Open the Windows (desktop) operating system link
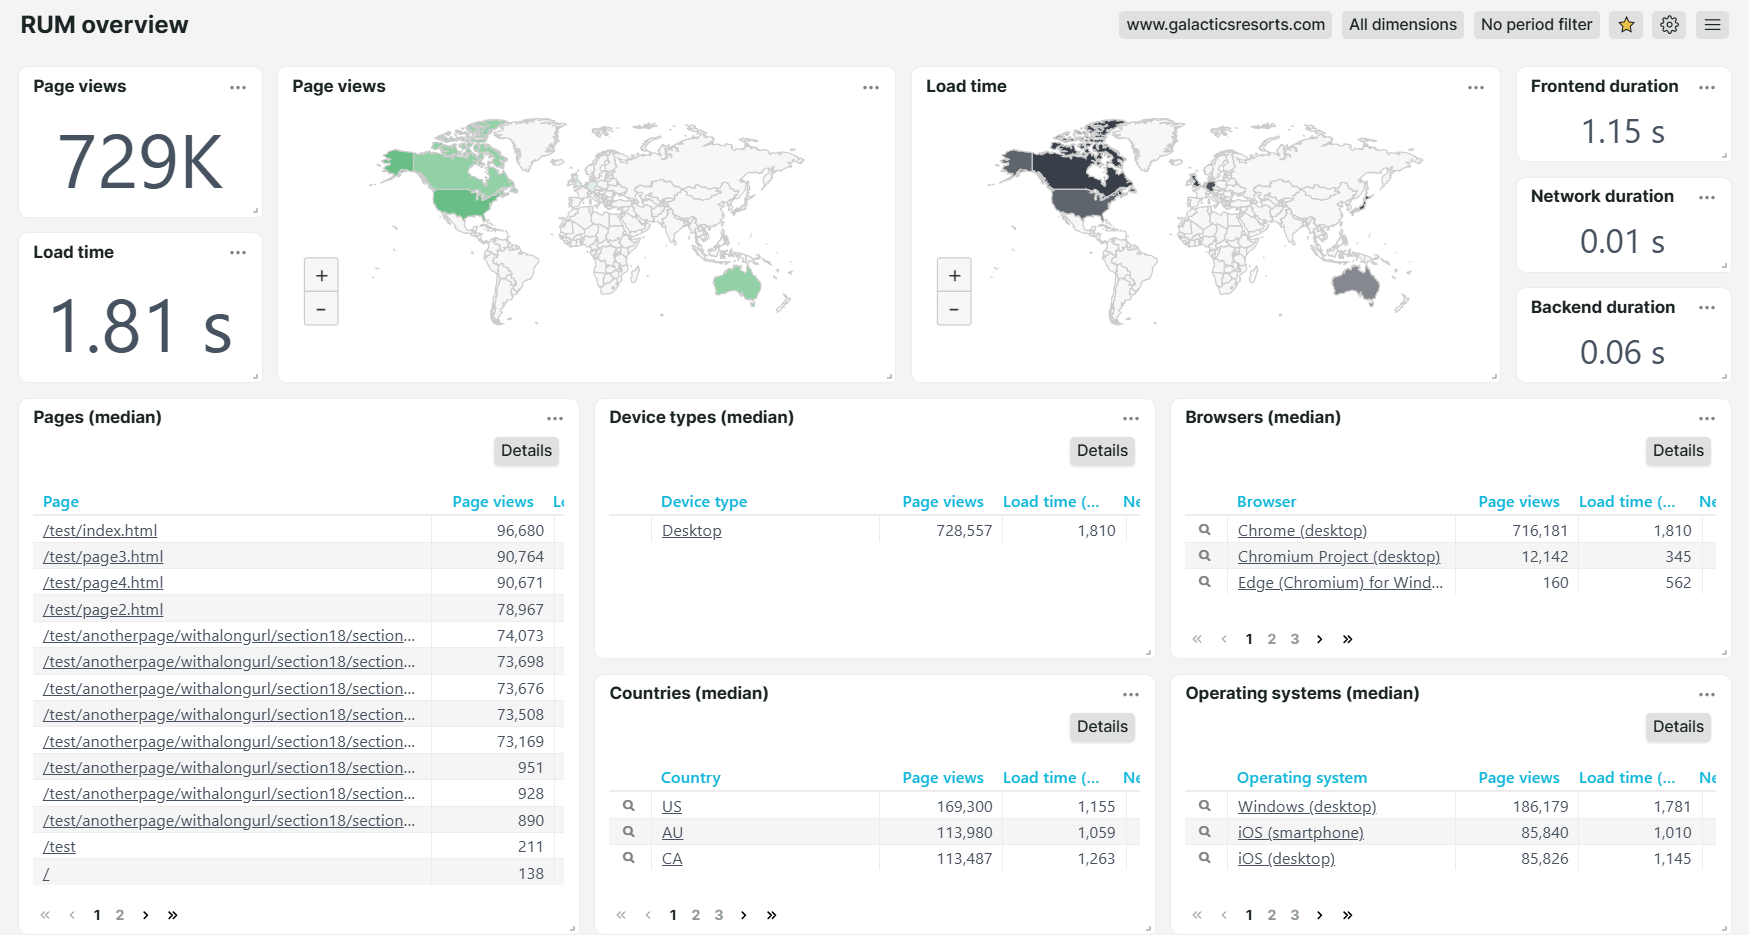1749x935 pixels. pyautogui.click(x=1307, y=807)
